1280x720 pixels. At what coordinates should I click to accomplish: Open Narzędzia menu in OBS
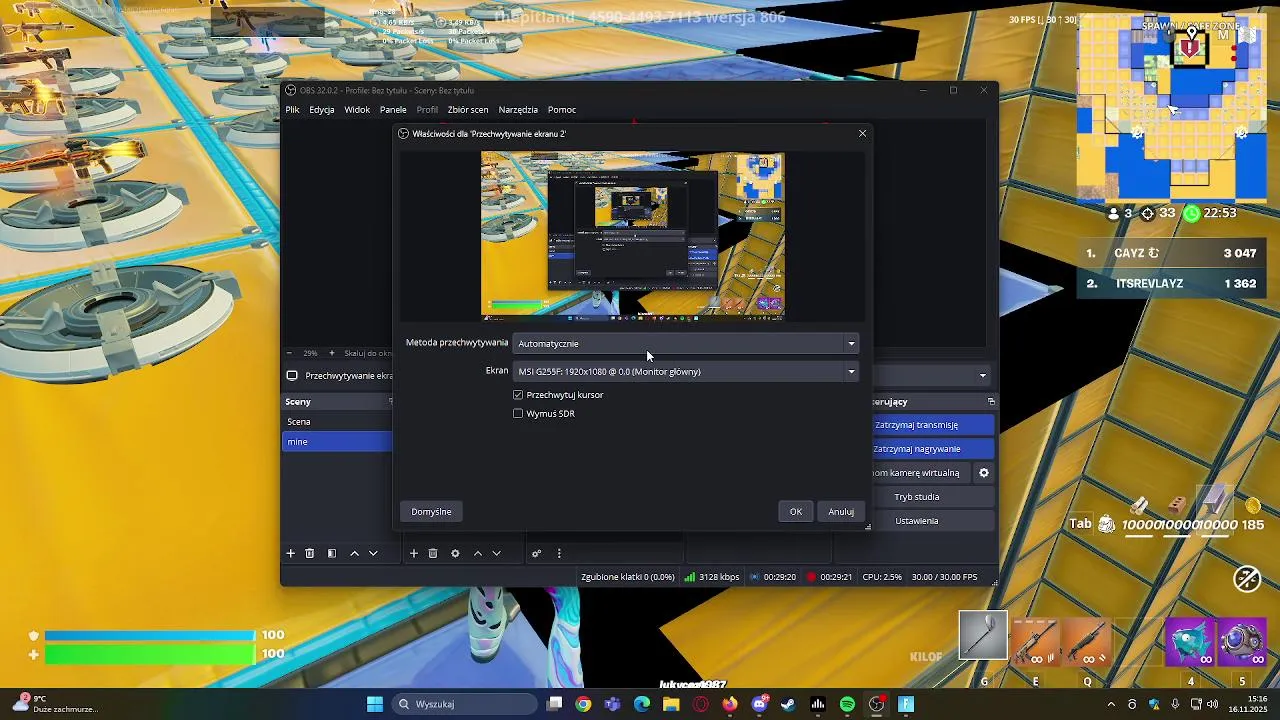518,110
